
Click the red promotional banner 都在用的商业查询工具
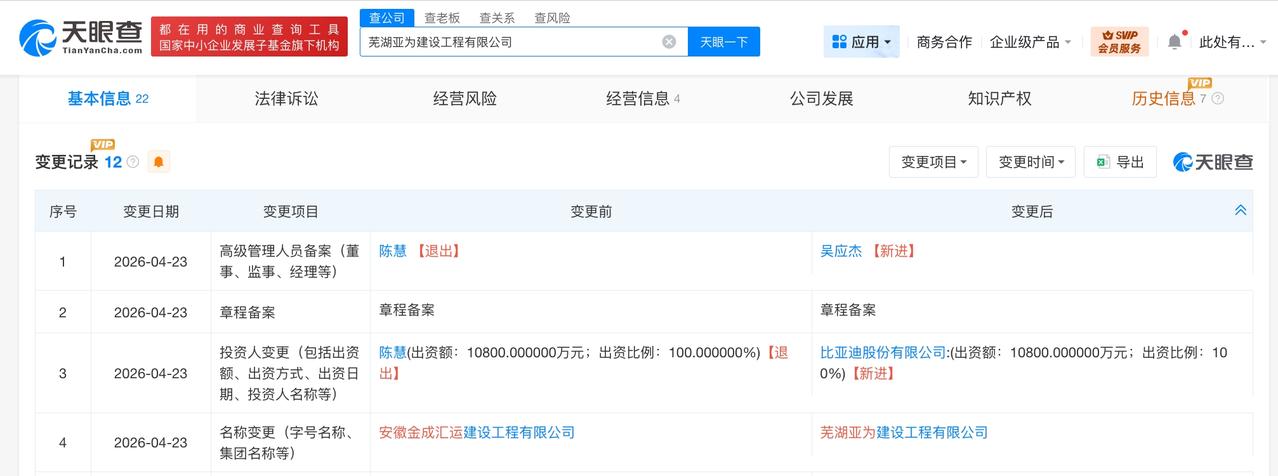click(x=249, y=36)
